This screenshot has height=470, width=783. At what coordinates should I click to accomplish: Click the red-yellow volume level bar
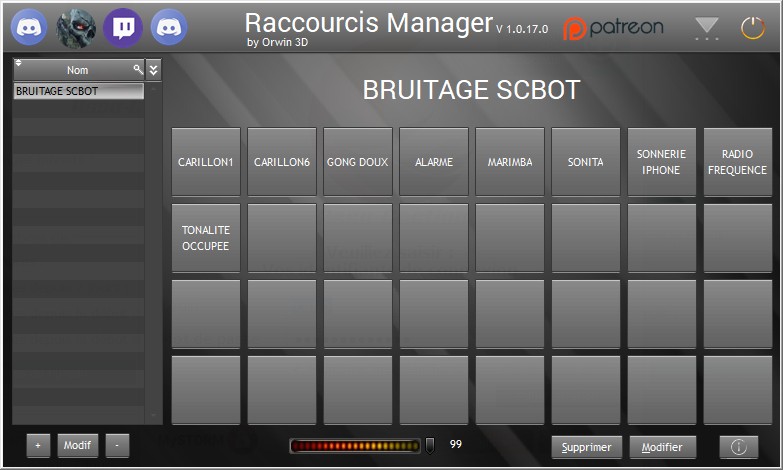(x=355, y=446)
